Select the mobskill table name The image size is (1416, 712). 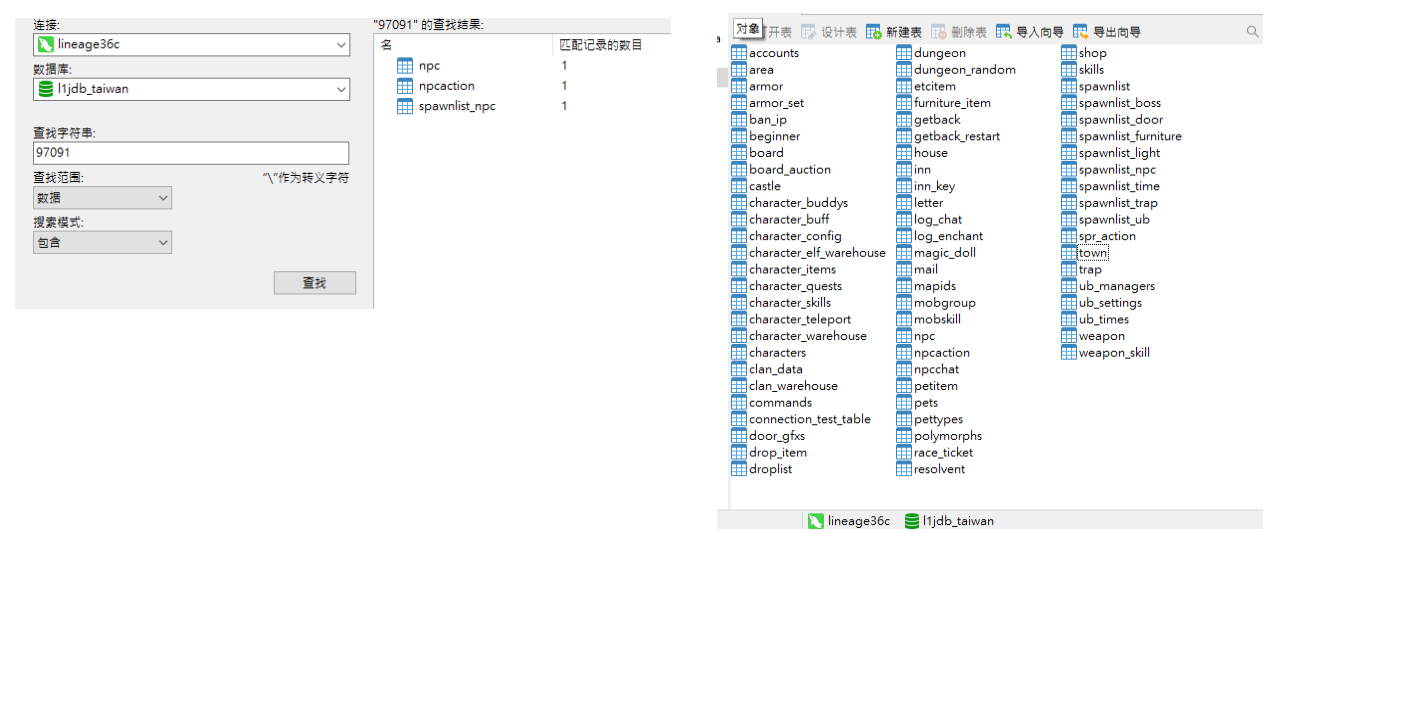click(x=937, y=319)
